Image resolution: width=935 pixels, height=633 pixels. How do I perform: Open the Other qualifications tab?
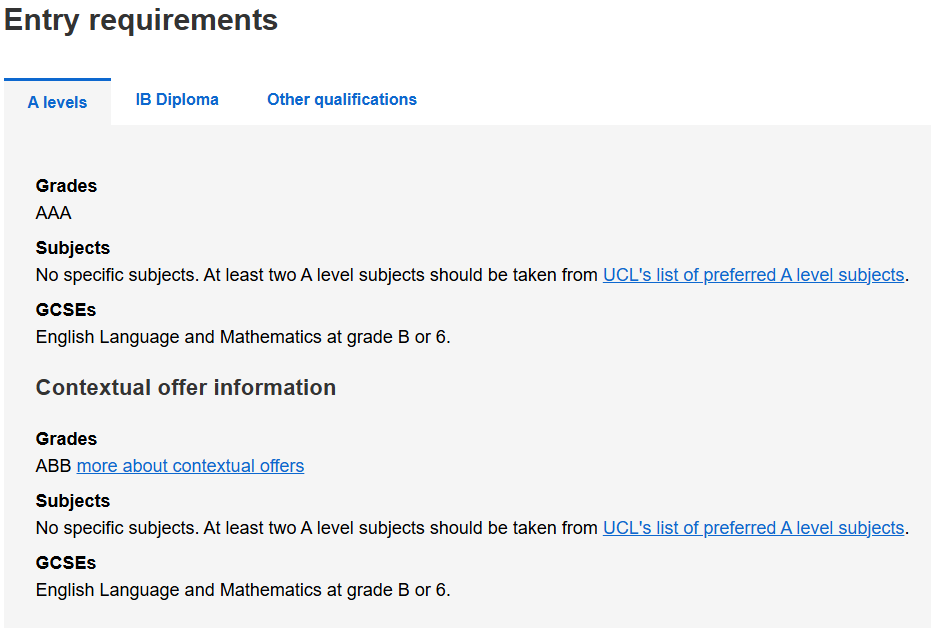341,100
